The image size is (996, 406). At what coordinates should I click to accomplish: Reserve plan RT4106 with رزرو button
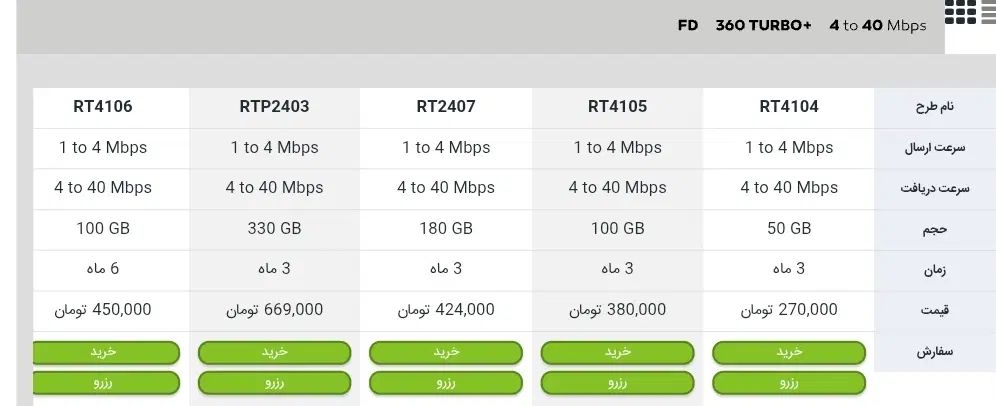tap(106, 383)
